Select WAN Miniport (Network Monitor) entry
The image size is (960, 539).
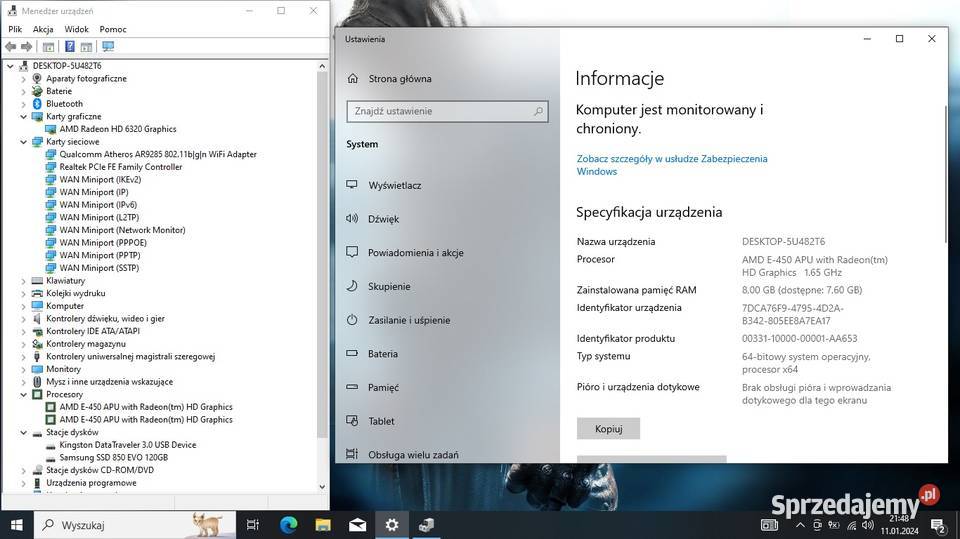[x=122, y=230]
